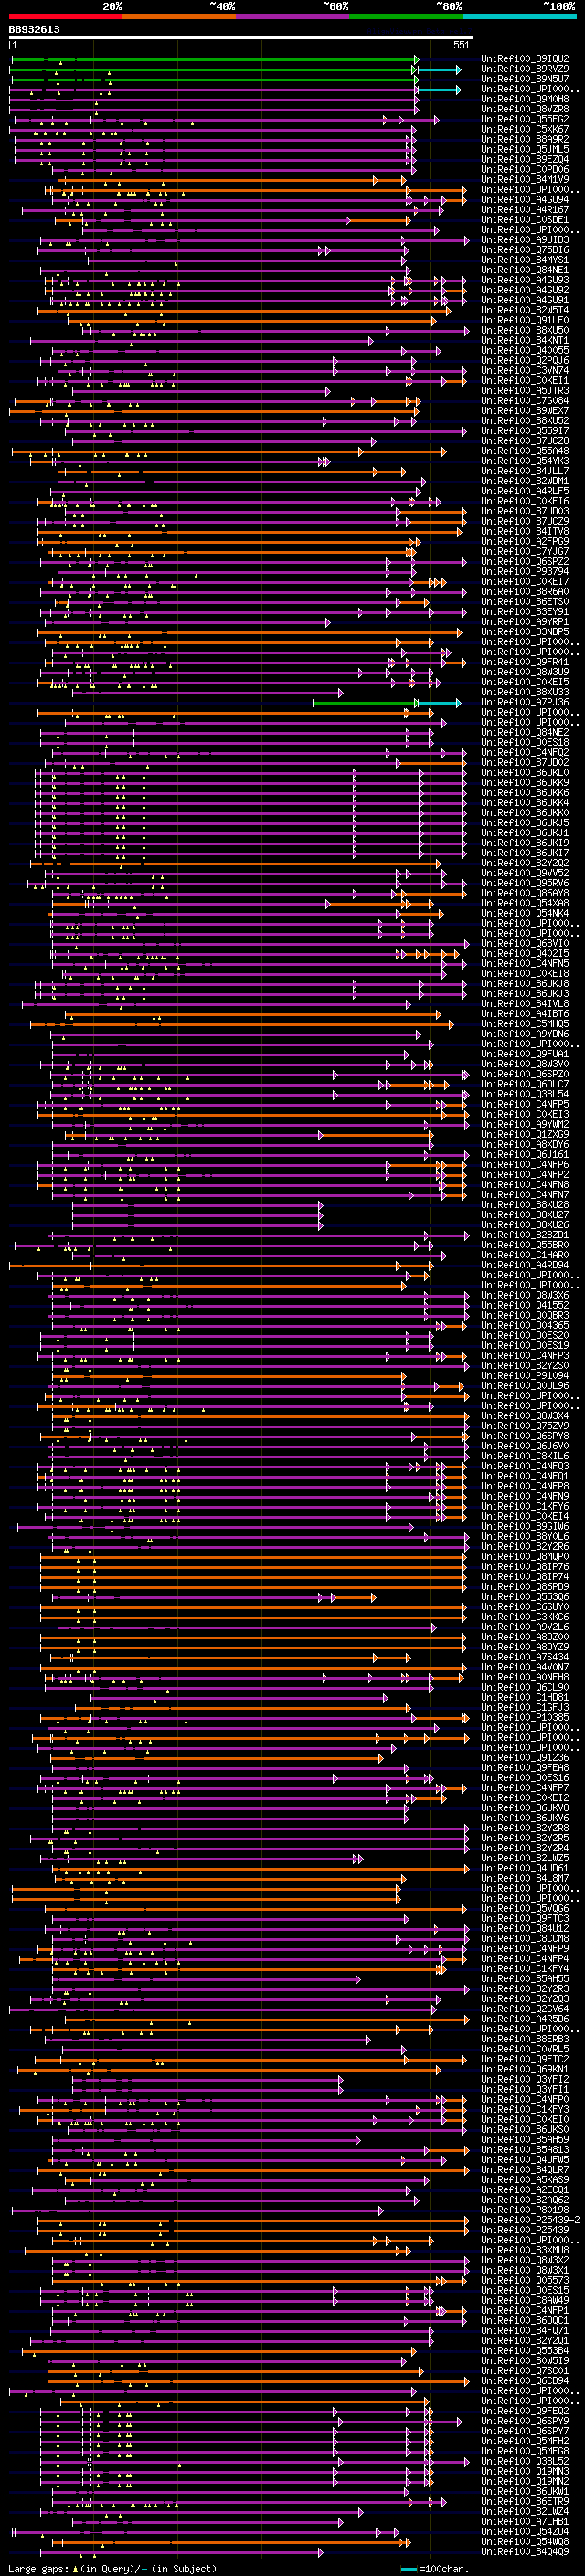
Task: Open subject UniRef100_Q41552
Action: [525, 1305]
